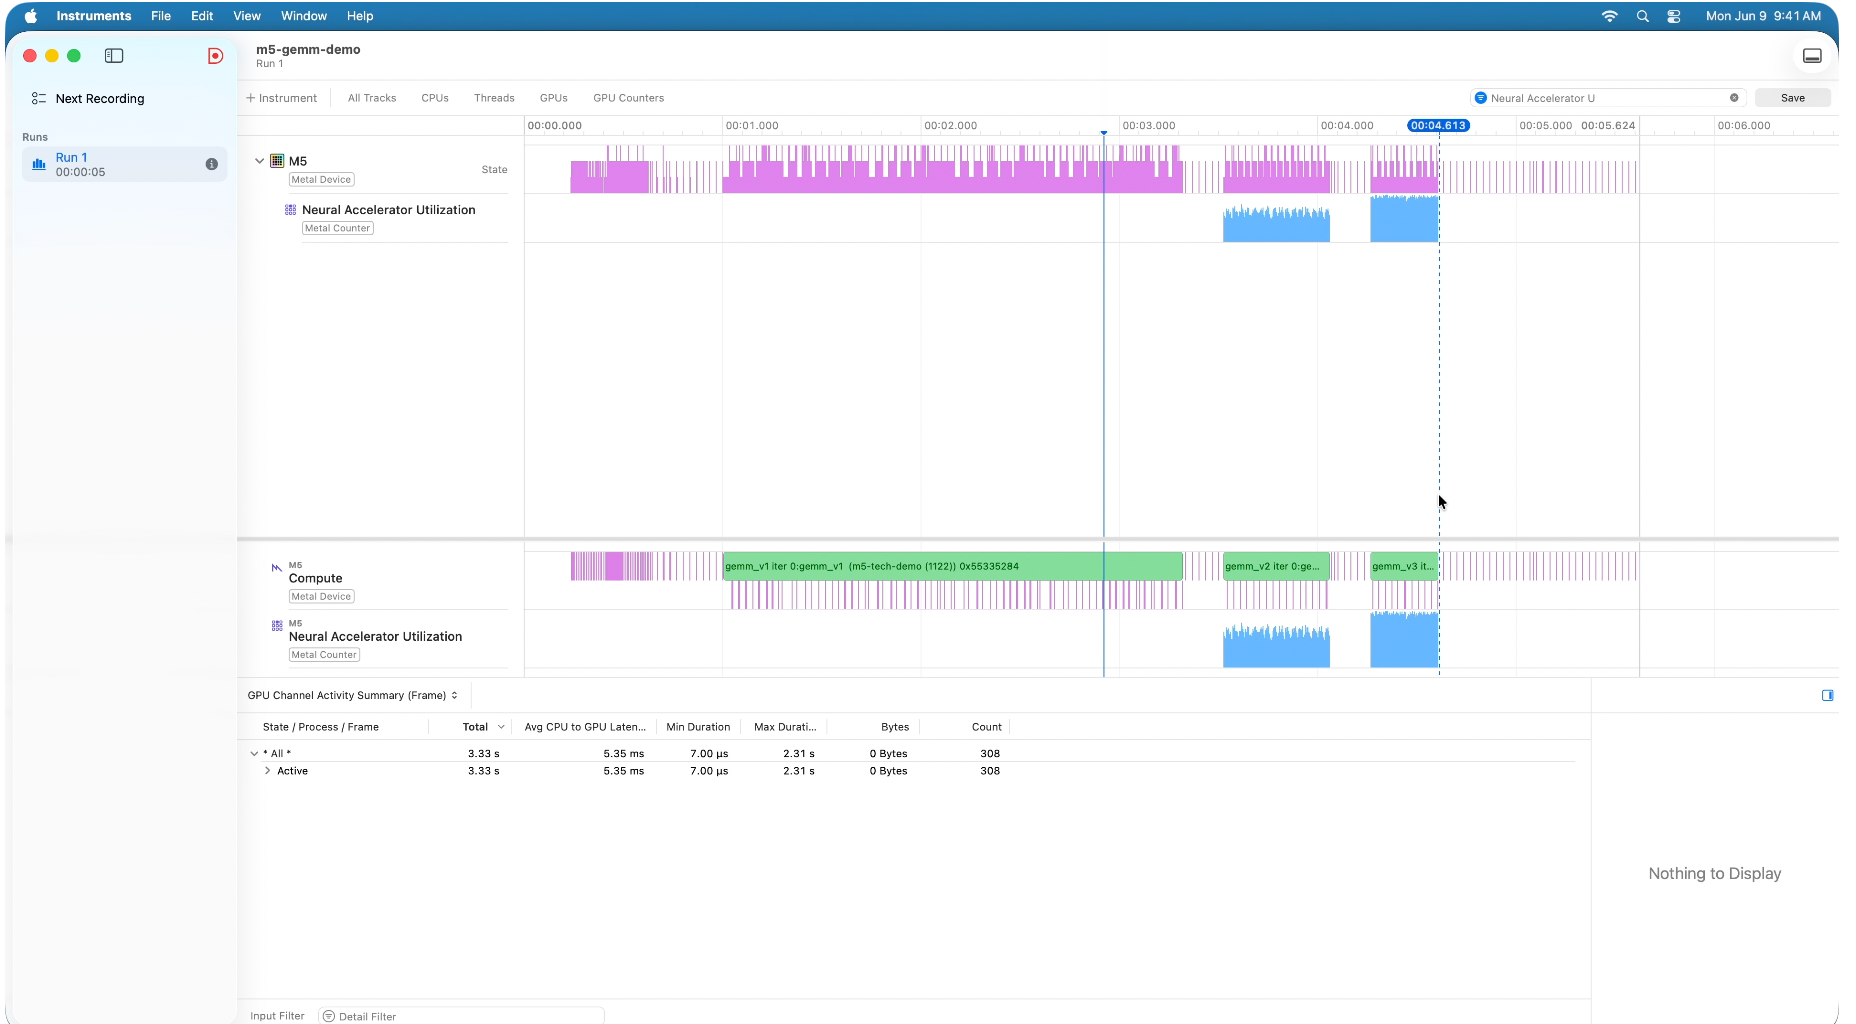Sort by the Count column
Viewport: 1856px width, 1024px height.
click(x=986, y=727)
